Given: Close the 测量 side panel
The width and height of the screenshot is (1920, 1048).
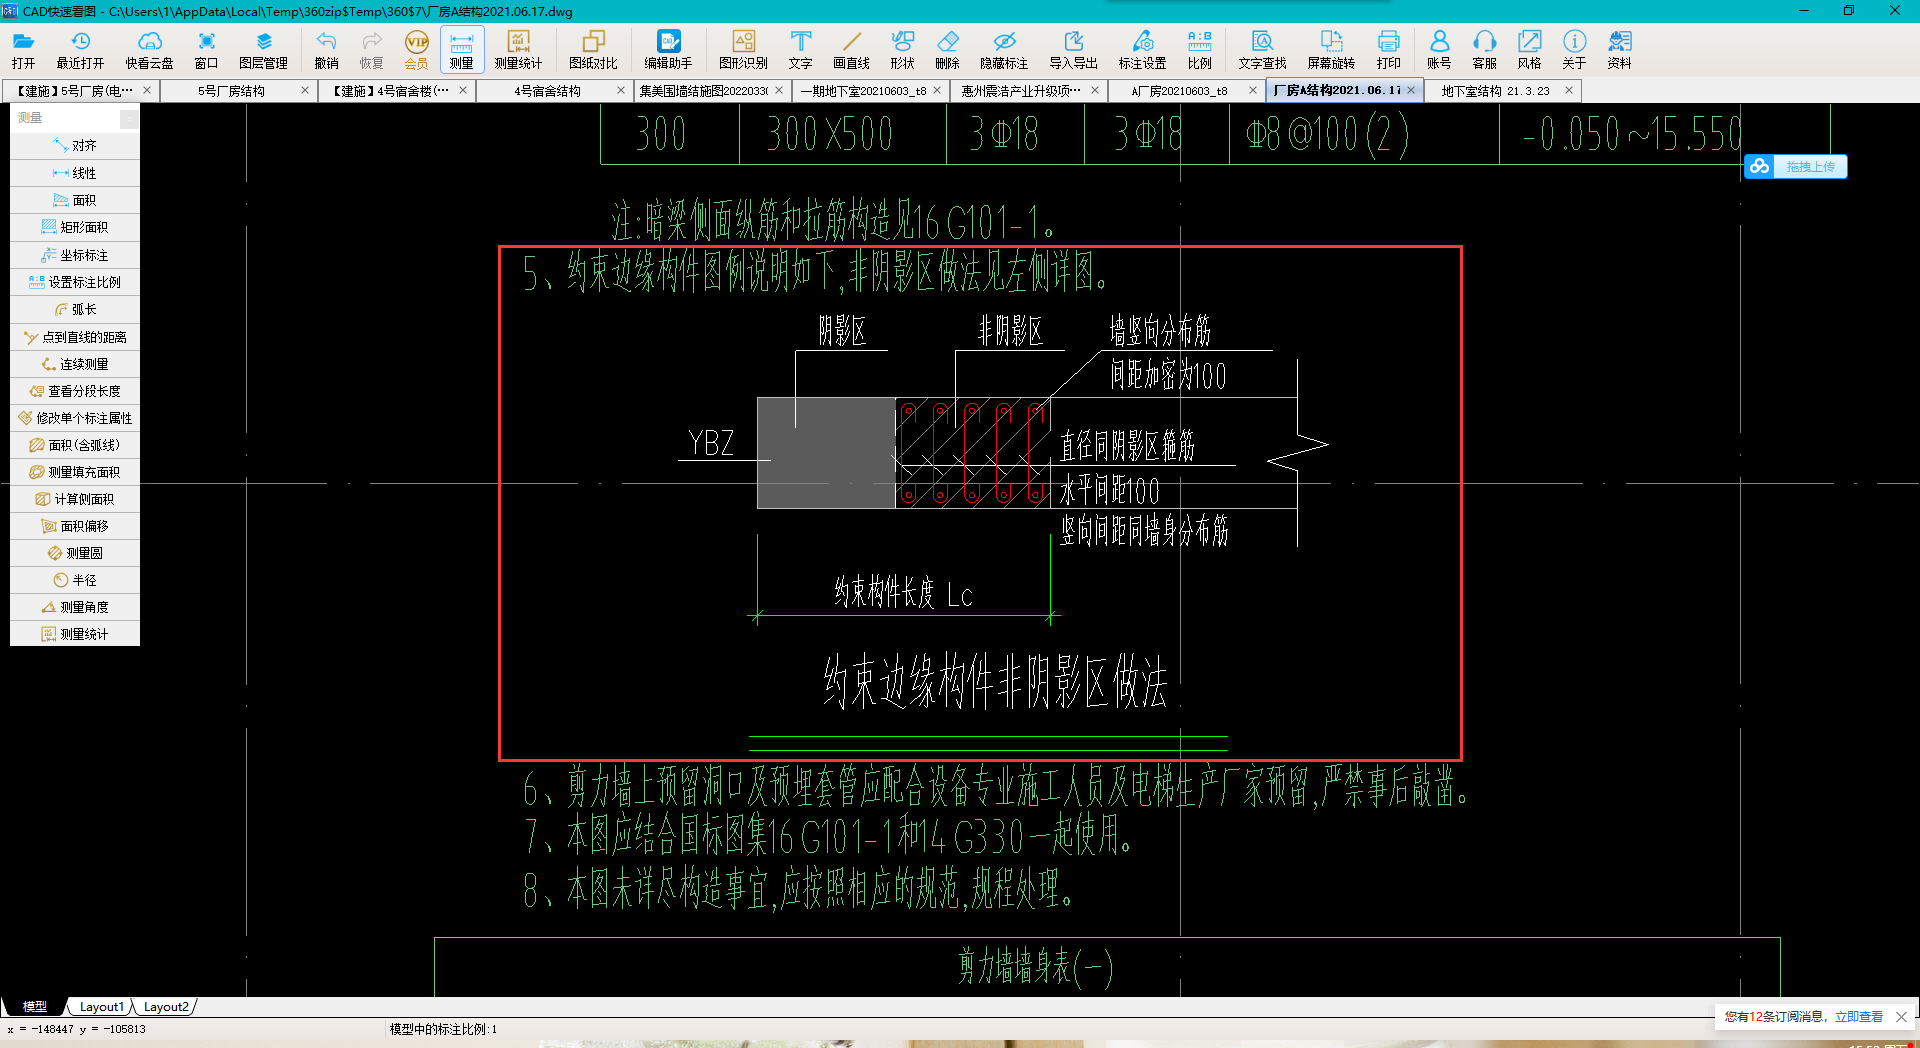Looking at the screenshot, I should point(129,119).
